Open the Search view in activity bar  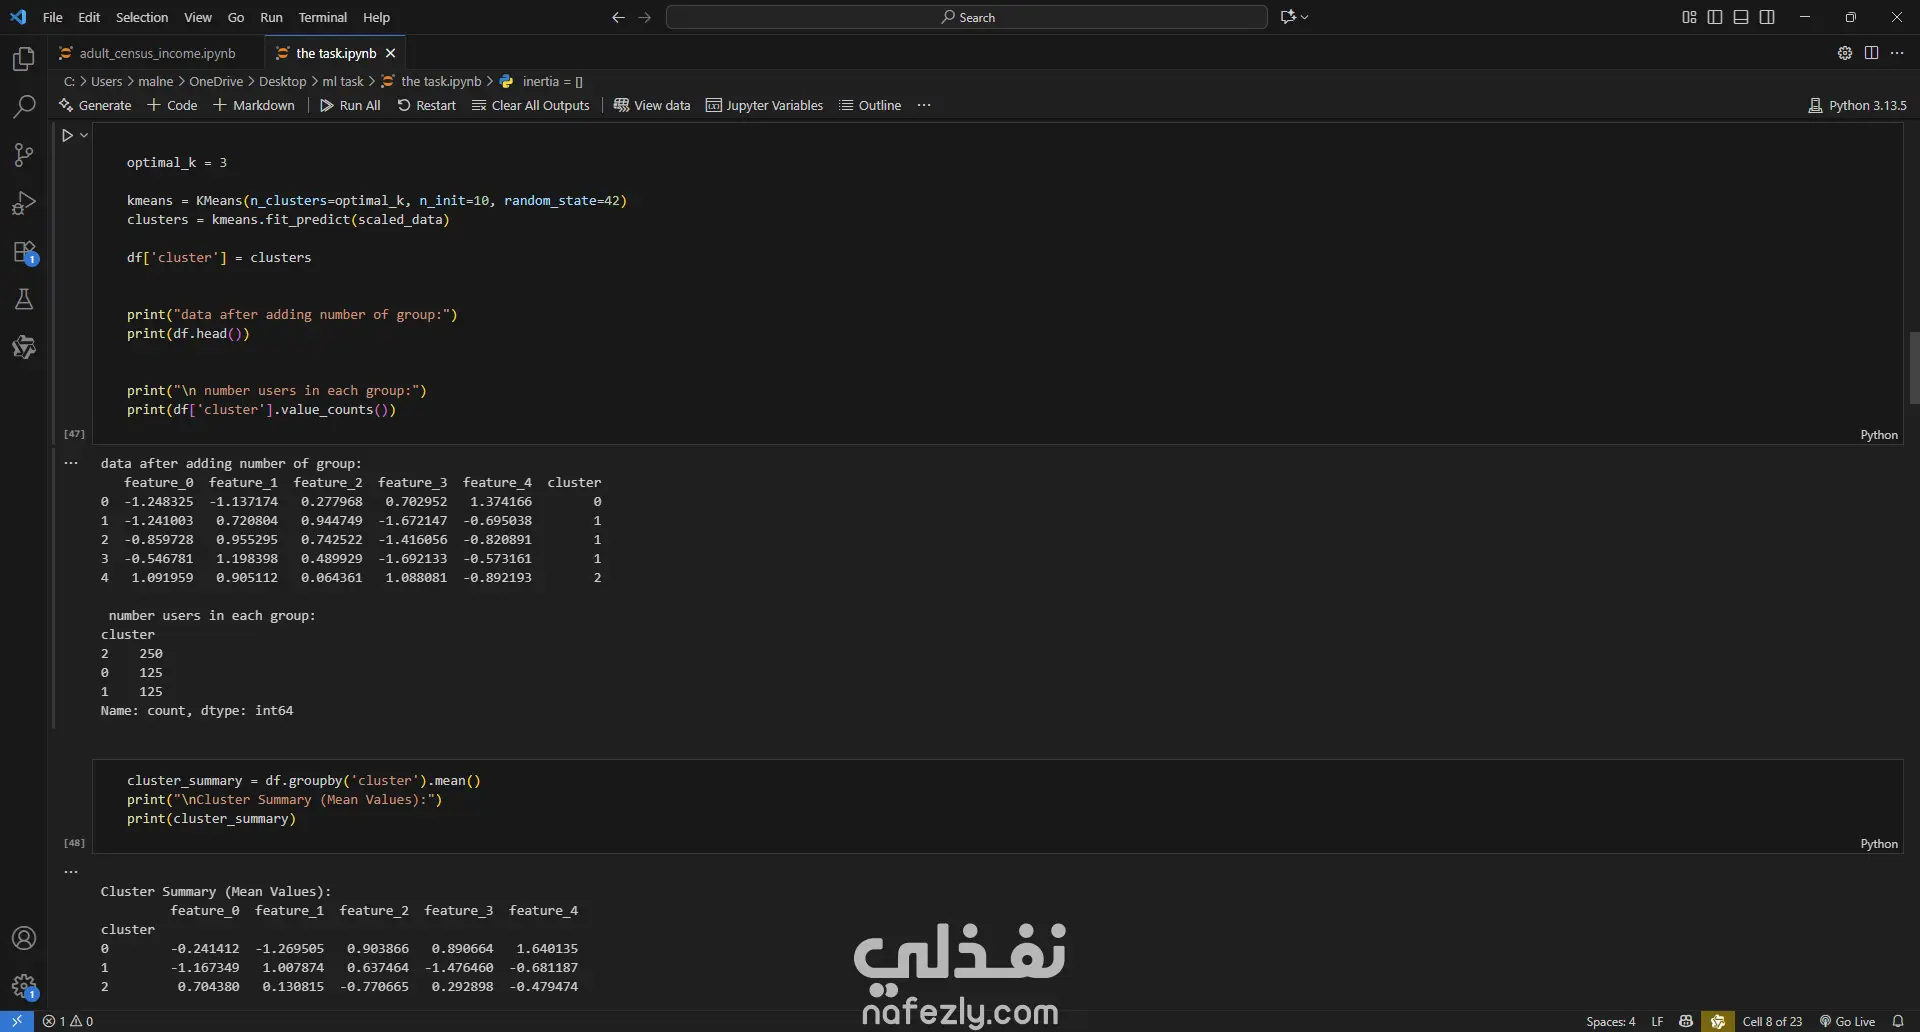(x=24, y=106)
